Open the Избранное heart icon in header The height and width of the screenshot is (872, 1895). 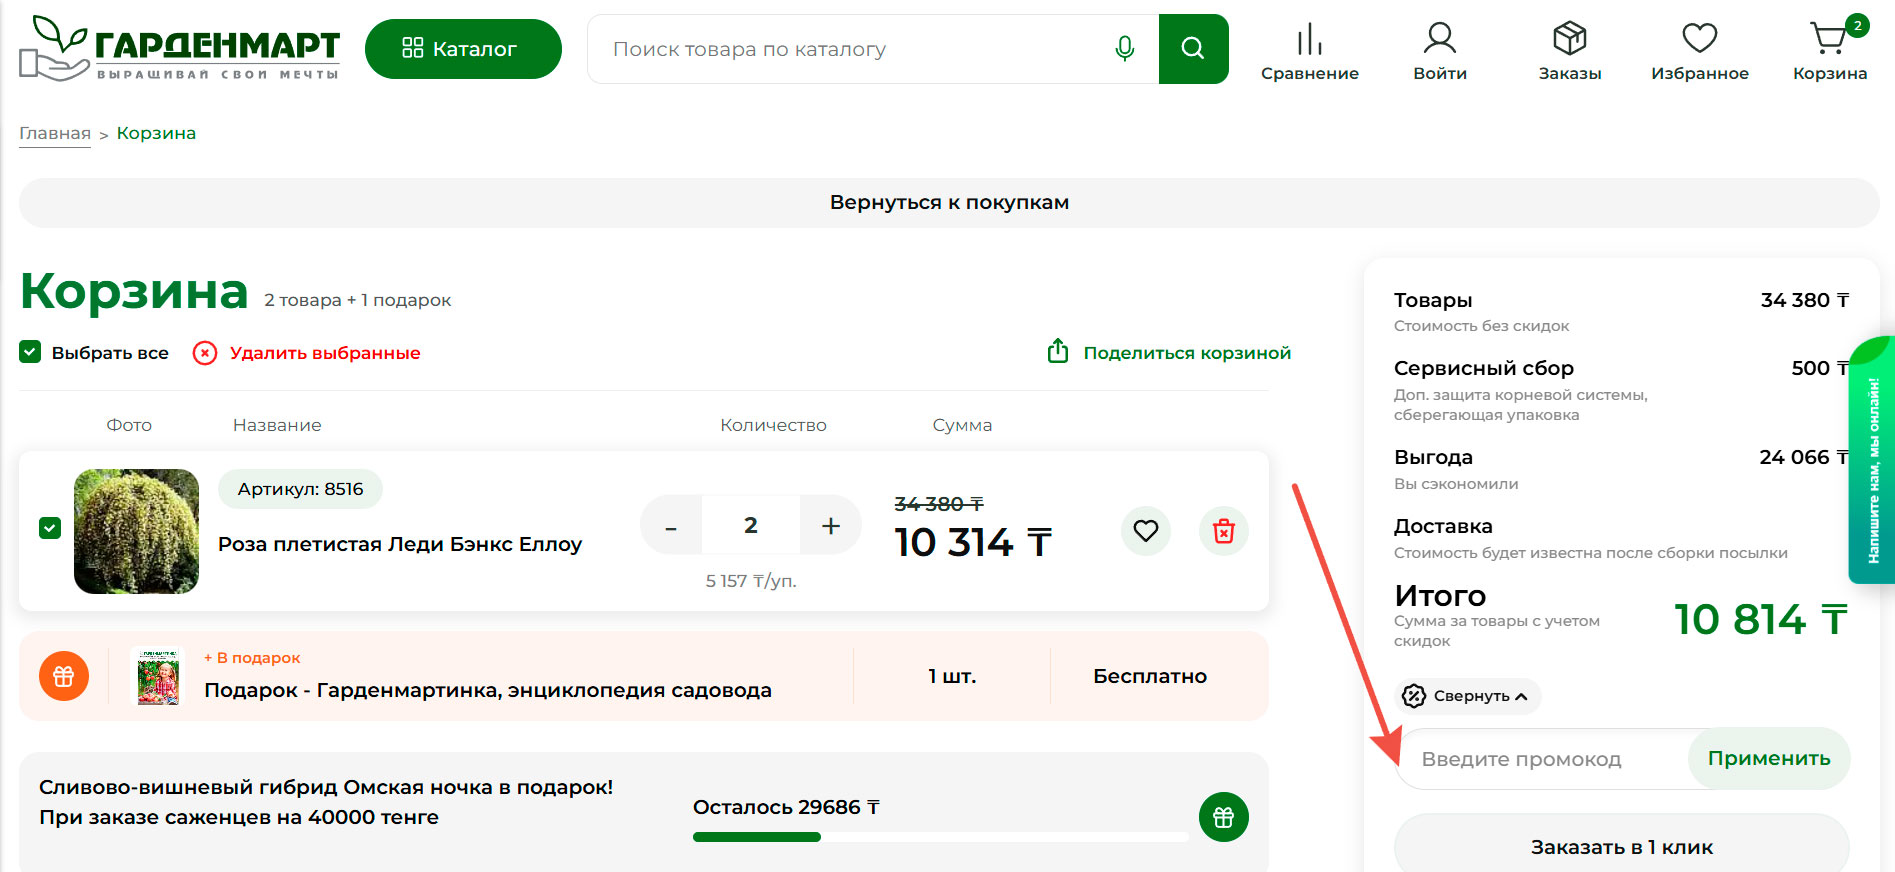(1699, 52)
